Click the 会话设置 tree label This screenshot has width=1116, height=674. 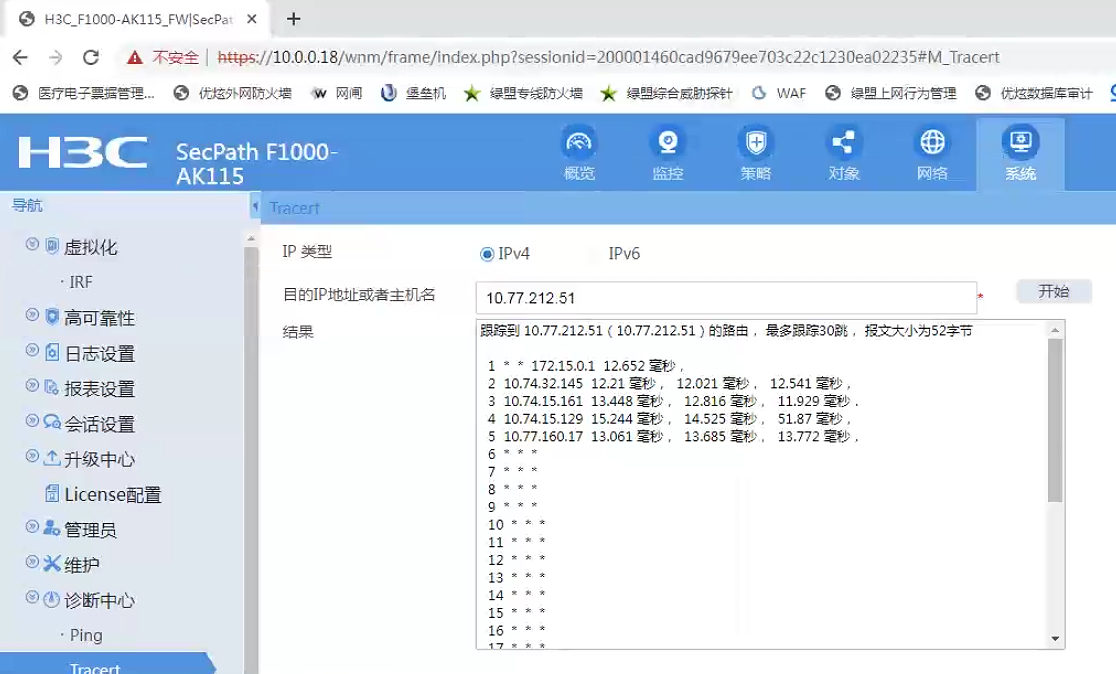coord(99,423)
